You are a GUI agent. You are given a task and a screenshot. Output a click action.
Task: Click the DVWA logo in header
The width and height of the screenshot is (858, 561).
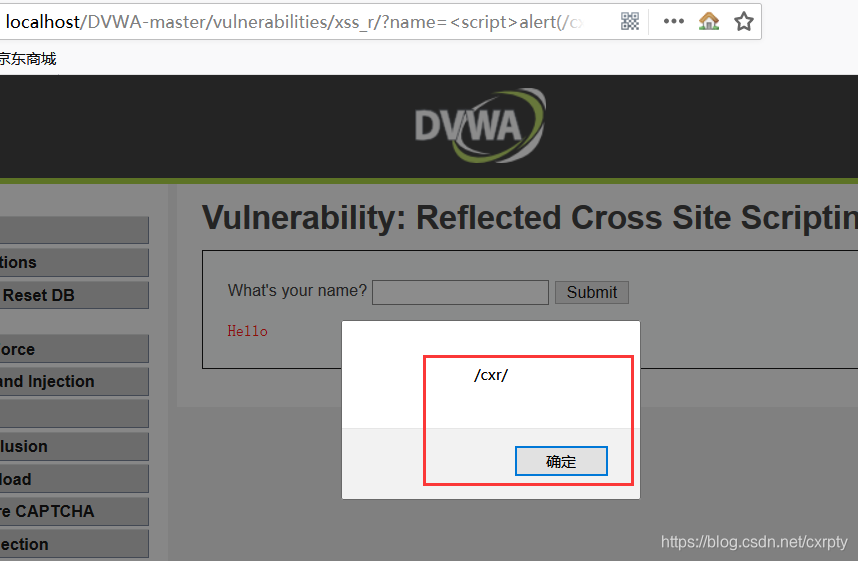click(480, 126)
